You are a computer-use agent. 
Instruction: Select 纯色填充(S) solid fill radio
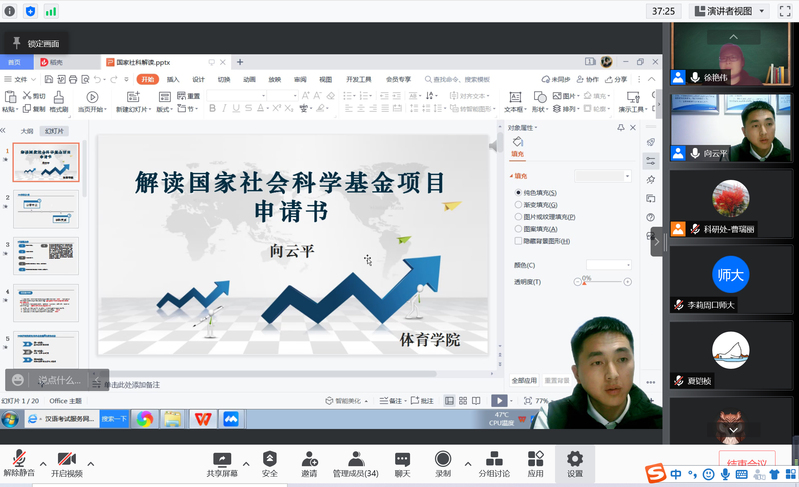[519, 193]
